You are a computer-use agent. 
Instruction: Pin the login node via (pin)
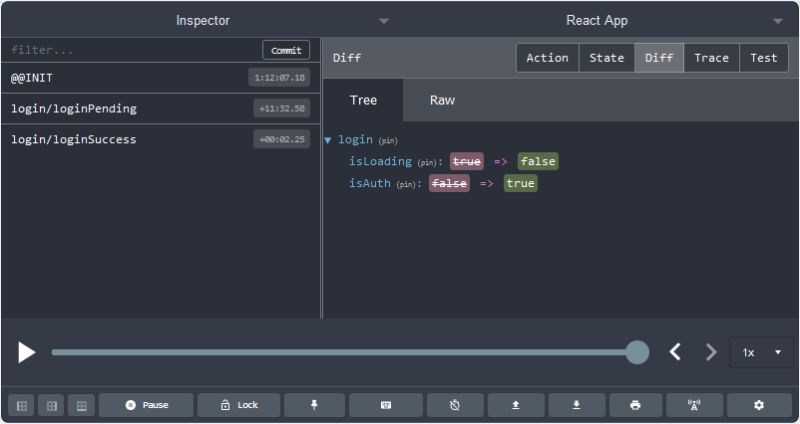click(x=388, y=140)
